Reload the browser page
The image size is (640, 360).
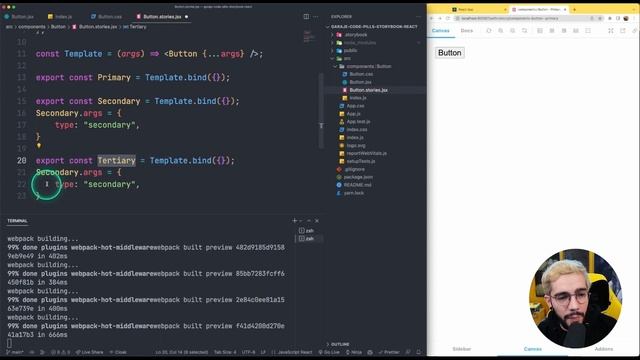[448, 18]
